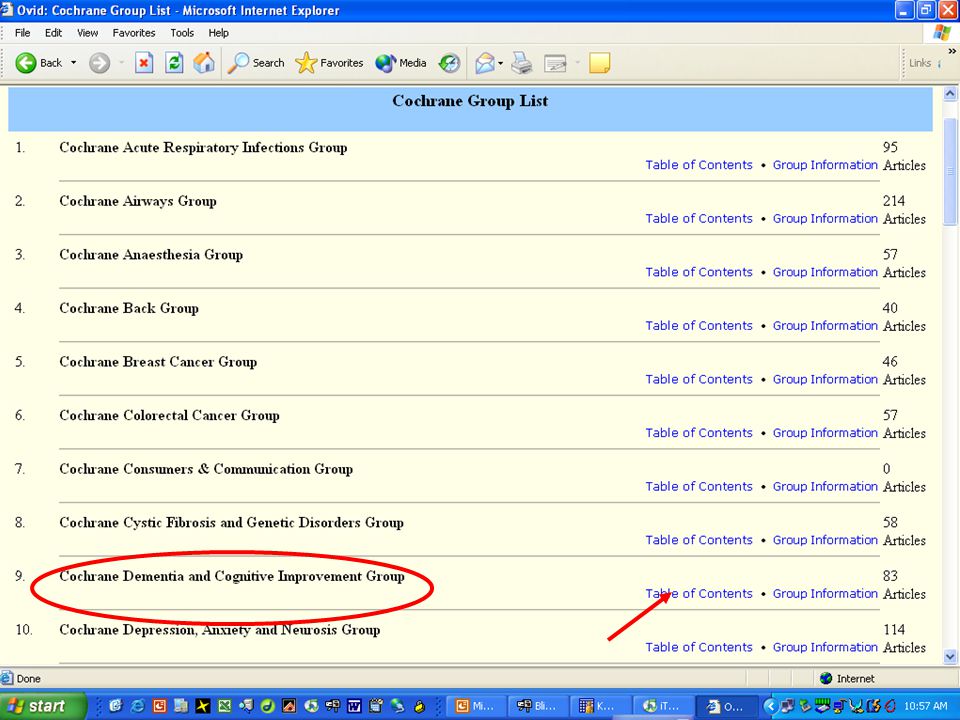
Task: Open Table of Contents for Cochrane Anaesthesia Group
Action: pos(699,272)
